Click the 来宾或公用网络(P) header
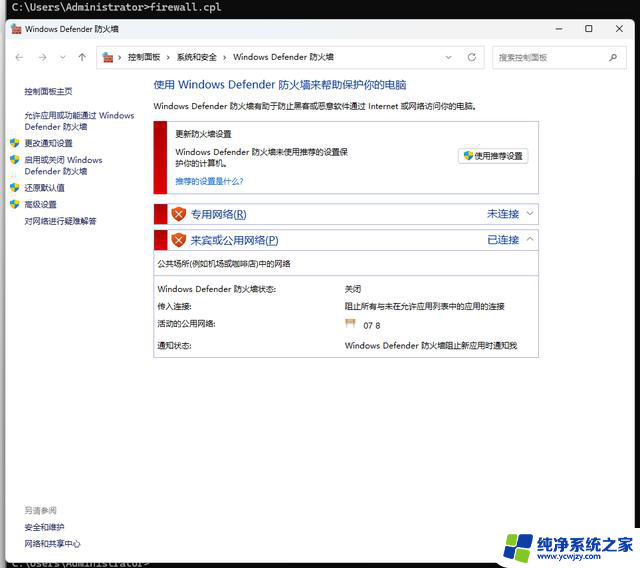The image size is (640, 568). pos(234,240)
